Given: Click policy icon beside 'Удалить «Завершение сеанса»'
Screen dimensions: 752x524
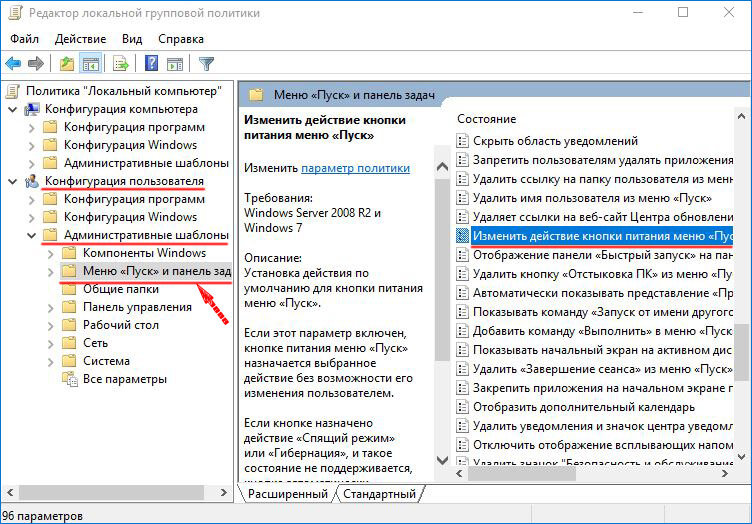Looking at the screenshot, I should point(462,369).
